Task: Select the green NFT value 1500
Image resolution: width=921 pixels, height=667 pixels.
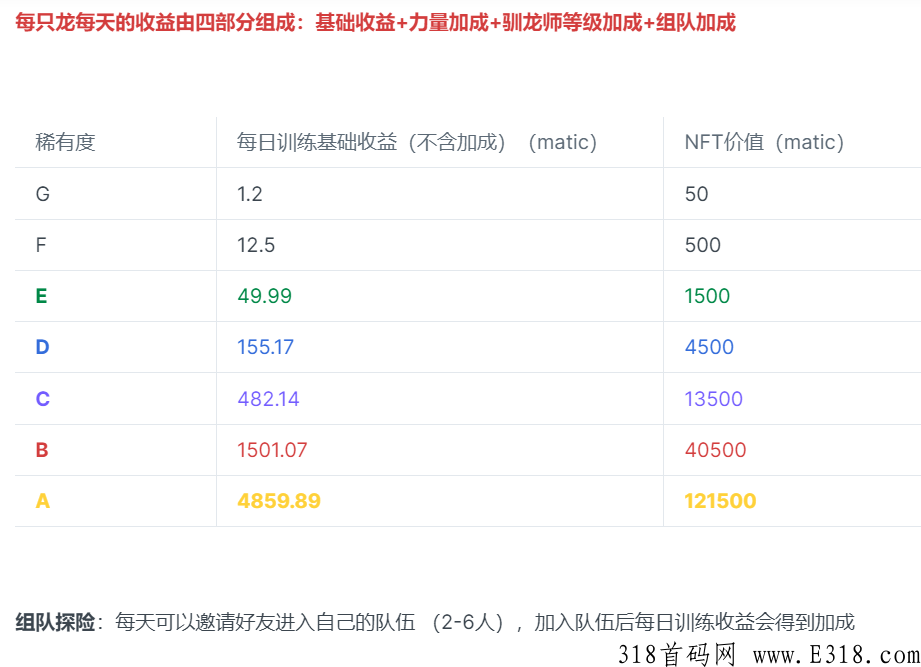Action: (x=707, y=296)
